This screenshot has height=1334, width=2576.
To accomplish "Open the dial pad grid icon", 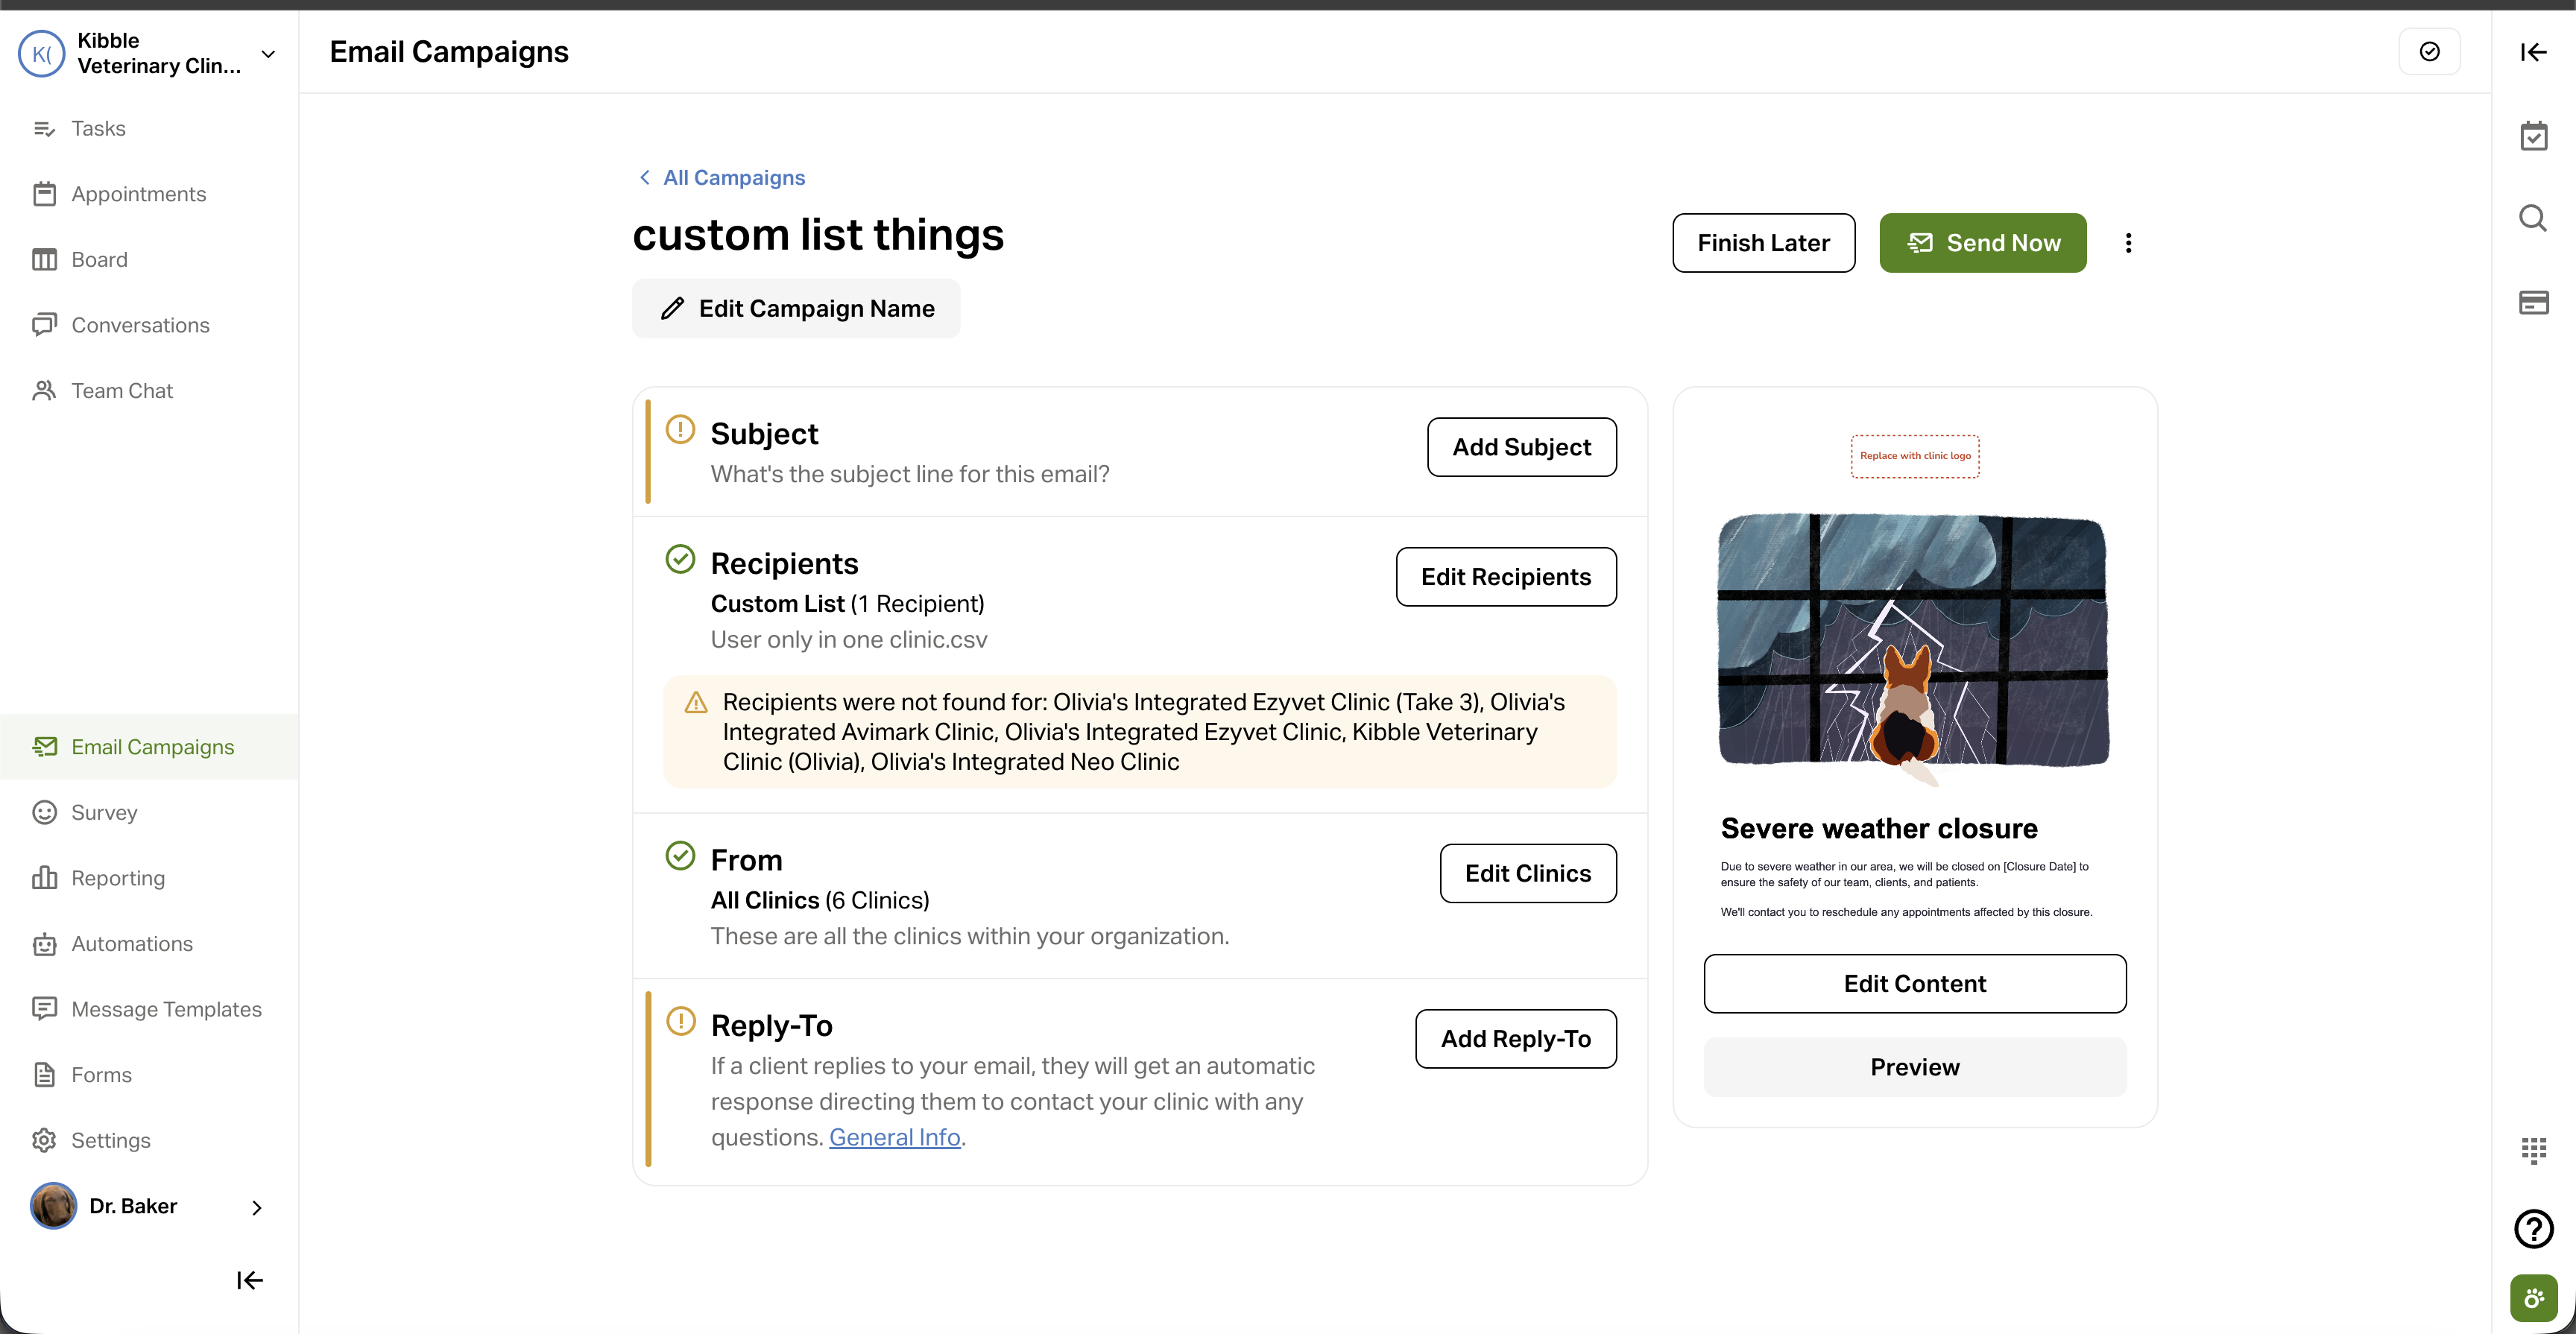I will 2533,1150.
